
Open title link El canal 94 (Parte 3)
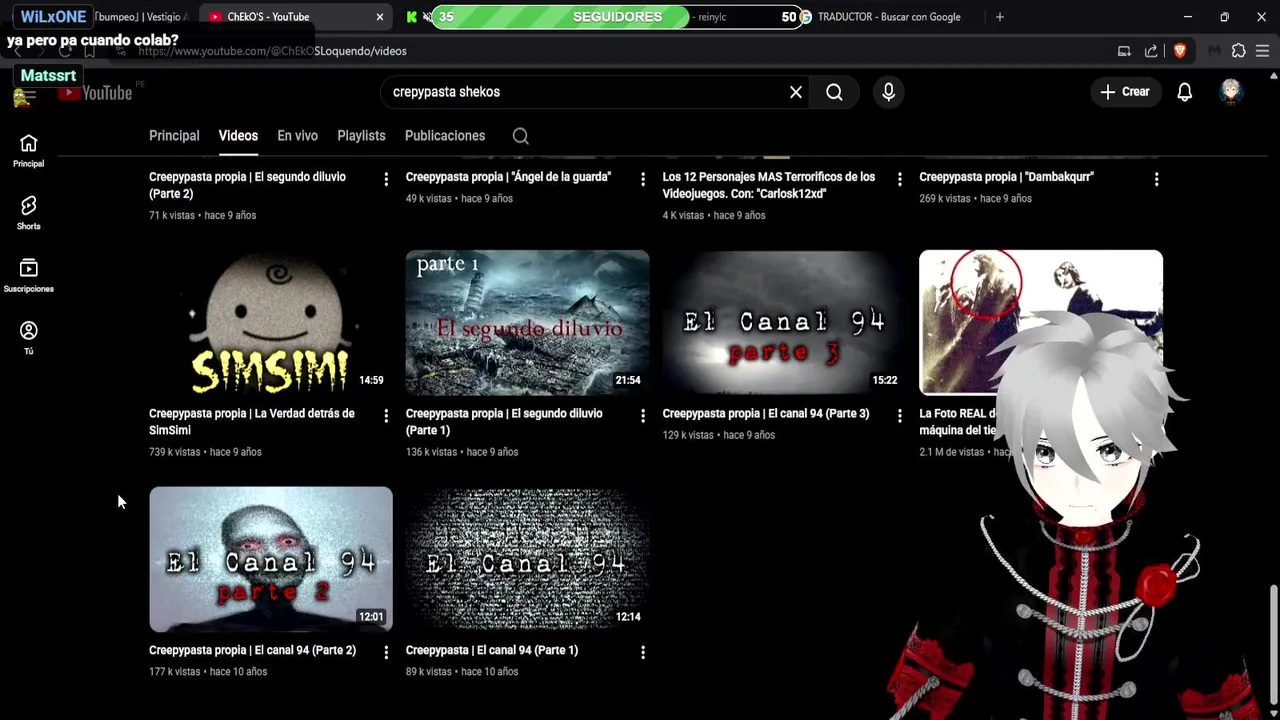(766, 414)
